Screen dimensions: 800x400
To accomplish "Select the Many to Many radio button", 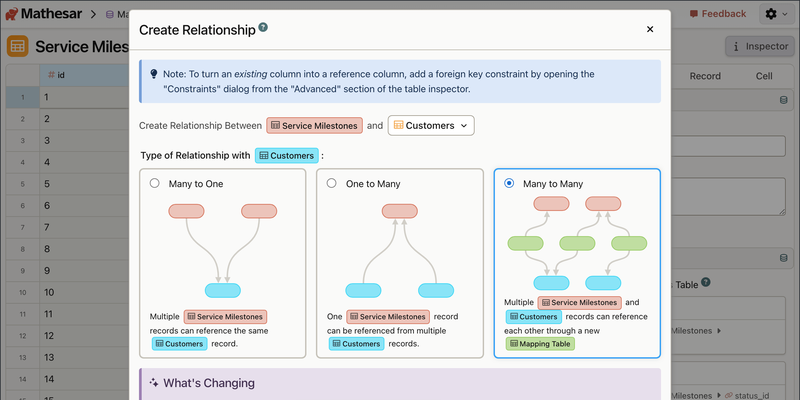I will (x=509, y=183).
